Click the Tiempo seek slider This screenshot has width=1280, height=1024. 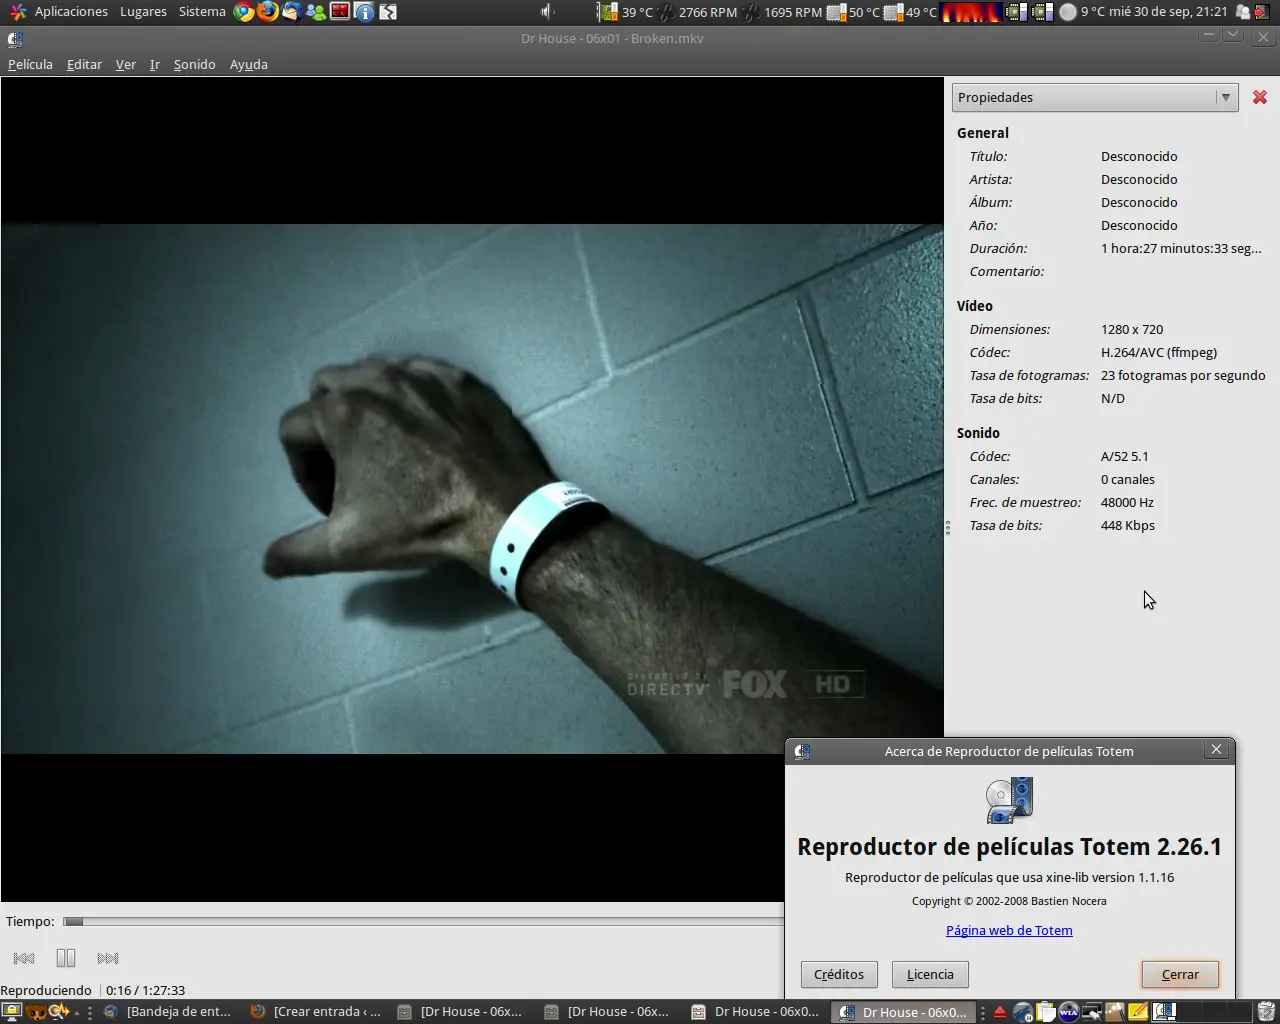pos(423,921)
